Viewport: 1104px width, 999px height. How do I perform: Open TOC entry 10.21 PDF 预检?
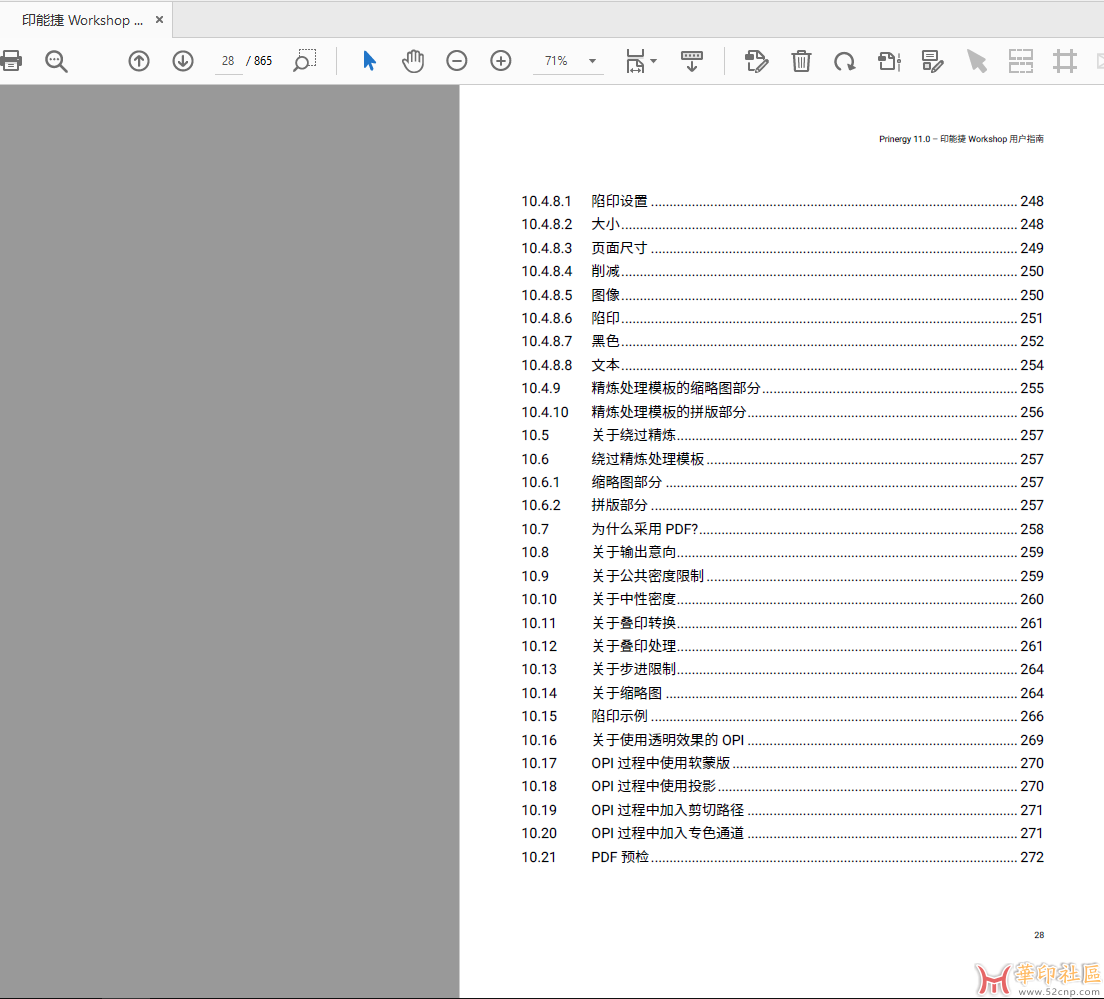(782, 857)
